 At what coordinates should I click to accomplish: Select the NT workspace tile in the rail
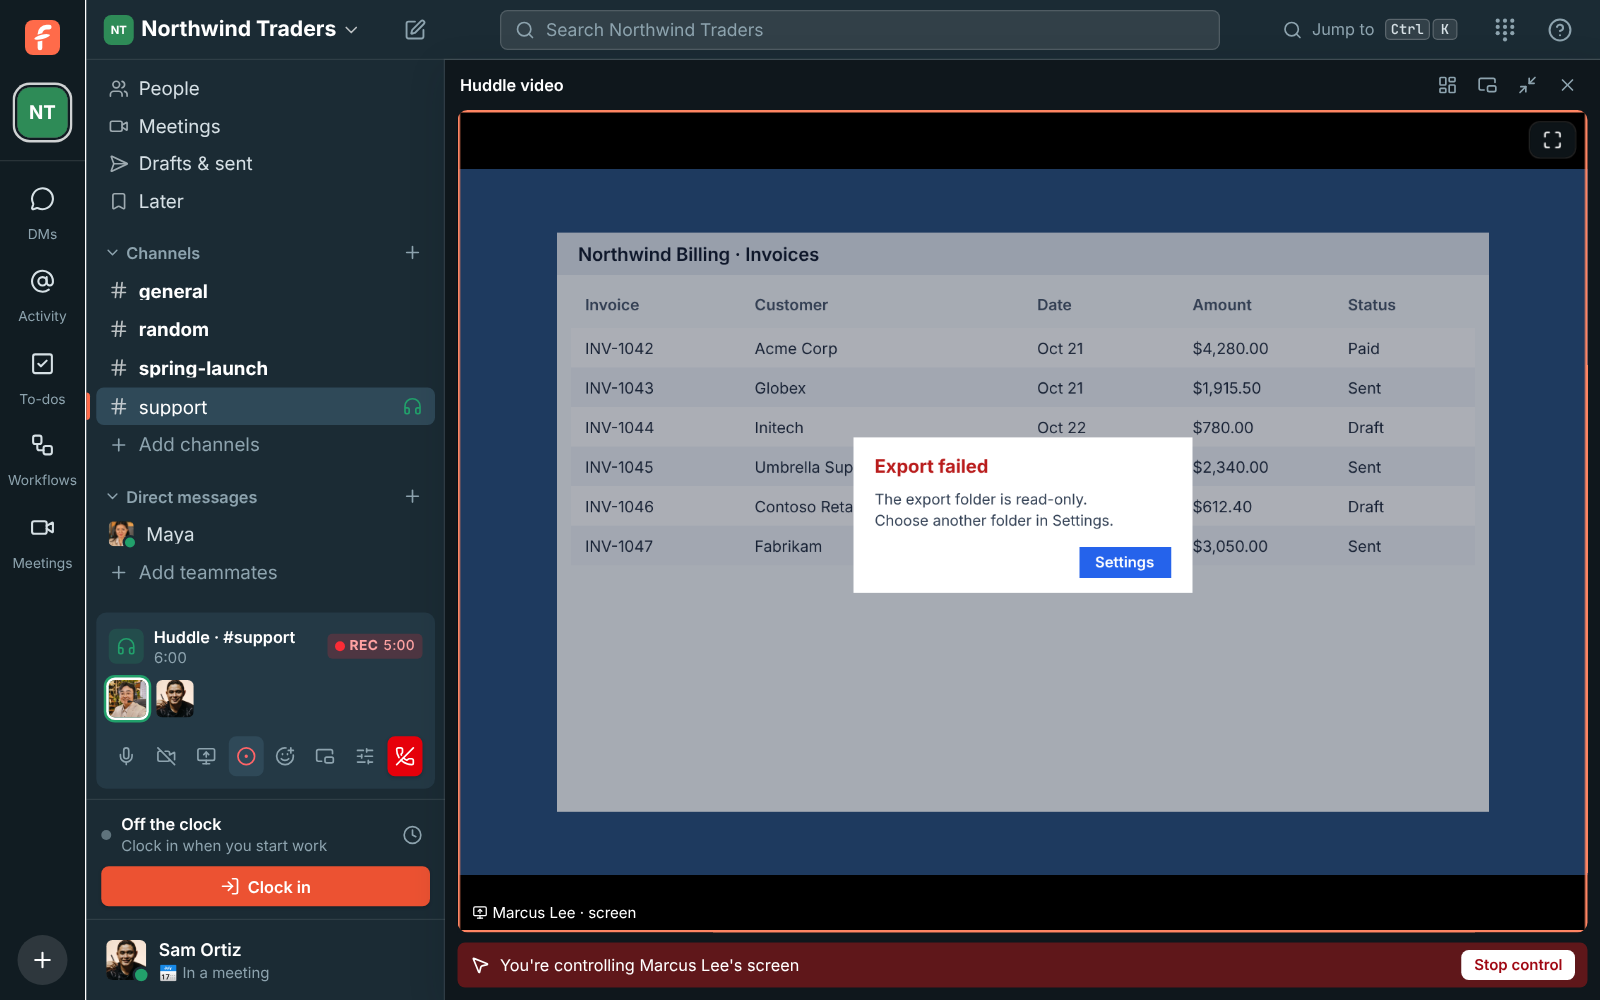tap(42, 112)
